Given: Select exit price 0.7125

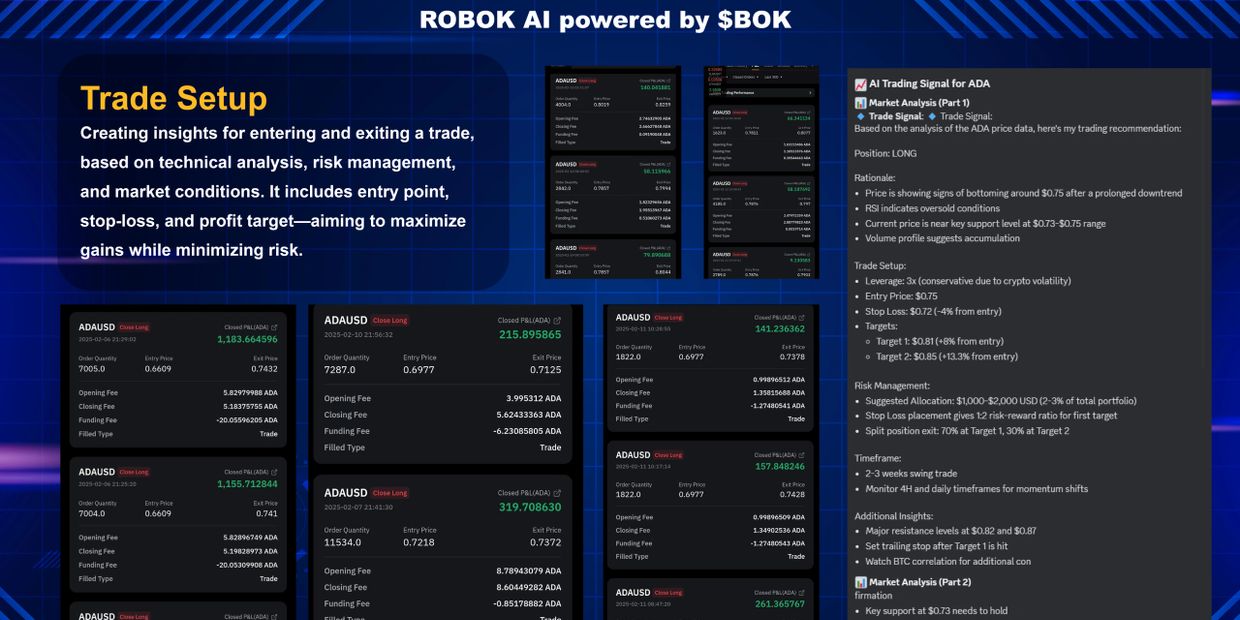Looking at the screenshot, I should click(546, 370).
